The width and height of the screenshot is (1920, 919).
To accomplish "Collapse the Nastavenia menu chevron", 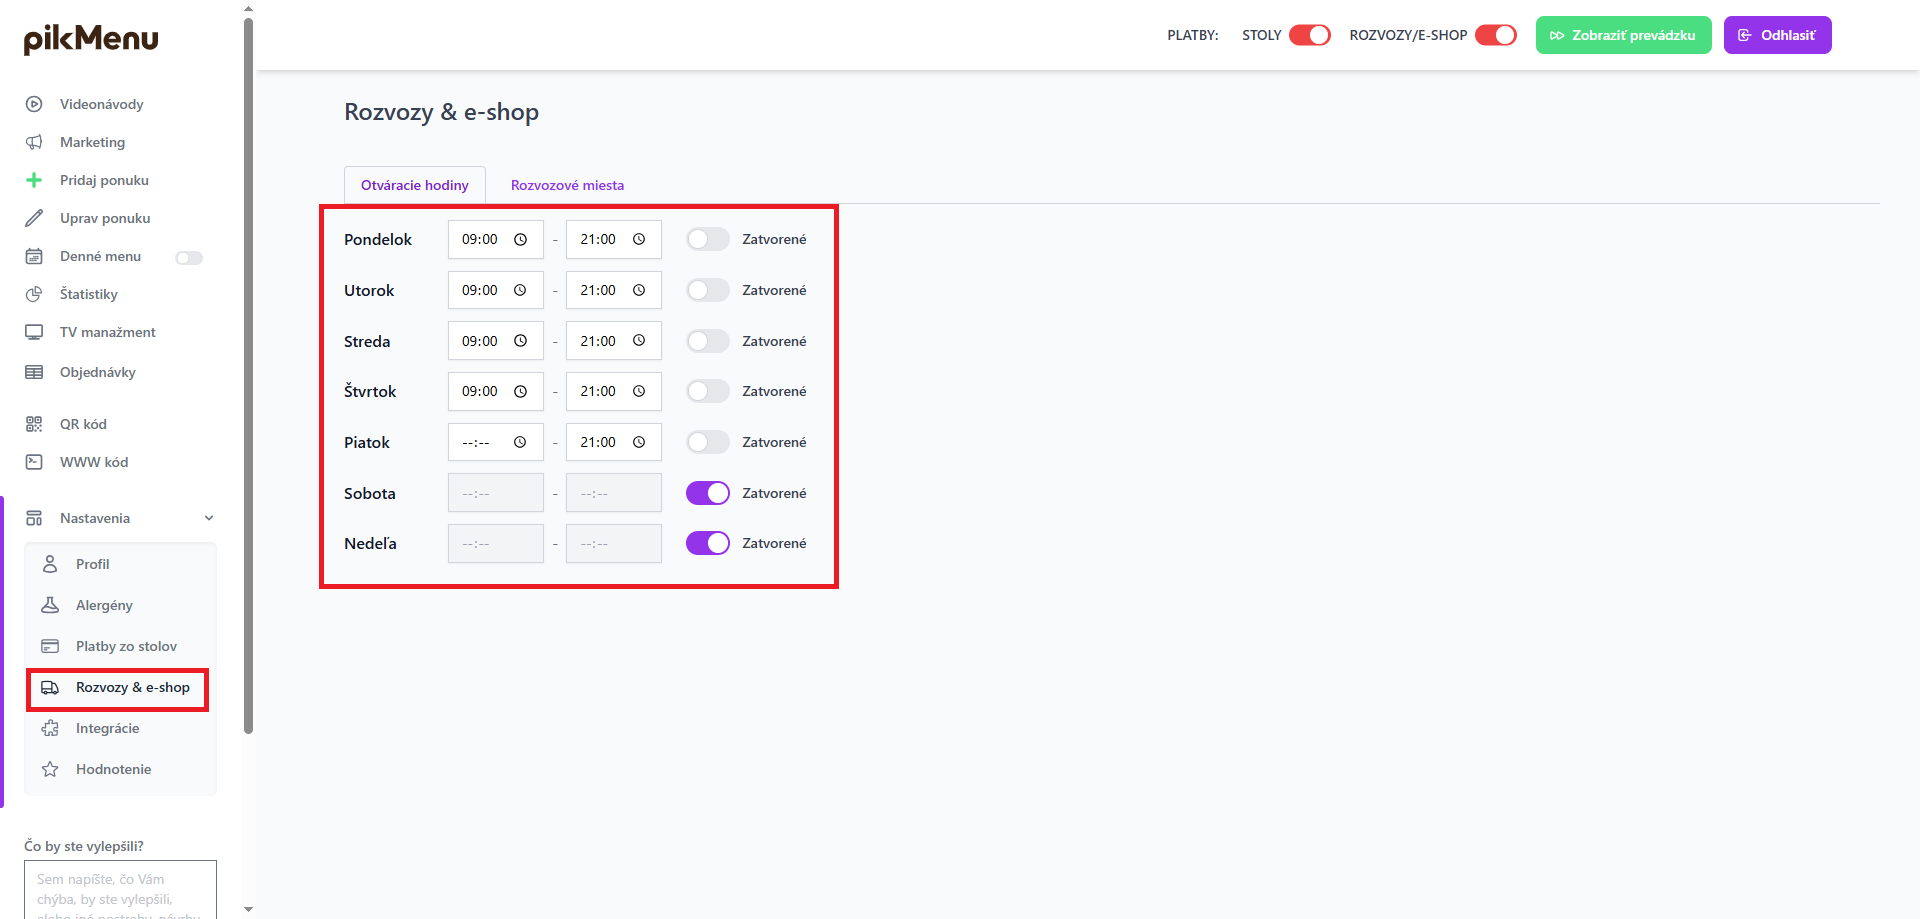I will pos(209,518).
